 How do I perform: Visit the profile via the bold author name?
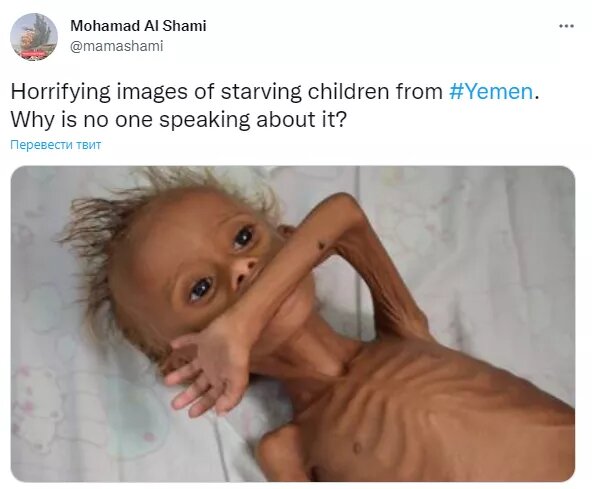click(138, 26)
